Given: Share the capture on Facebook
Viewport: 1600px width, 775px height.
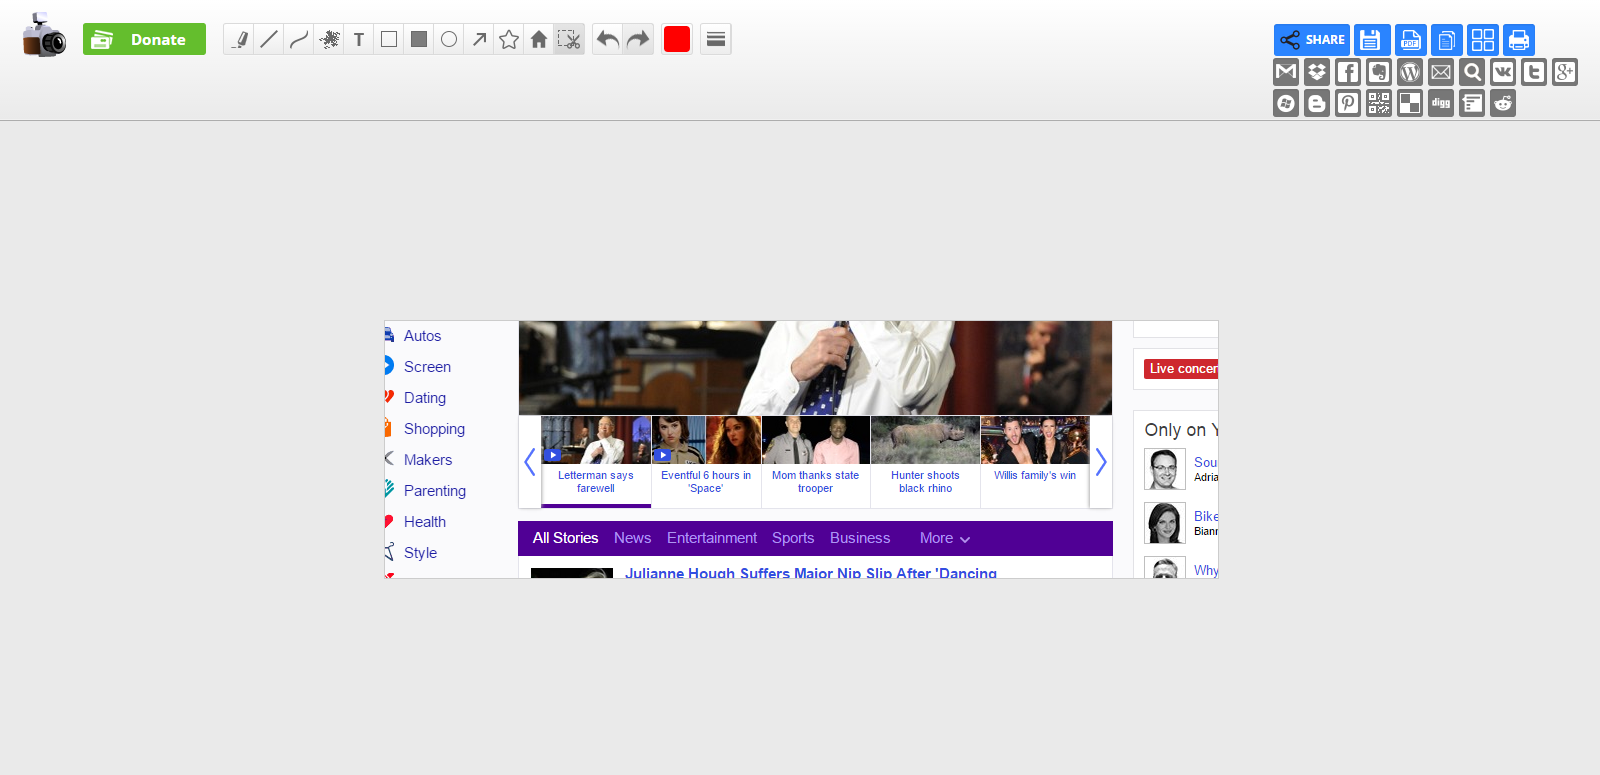Looking at the screenshot, I should [1348, 72].
